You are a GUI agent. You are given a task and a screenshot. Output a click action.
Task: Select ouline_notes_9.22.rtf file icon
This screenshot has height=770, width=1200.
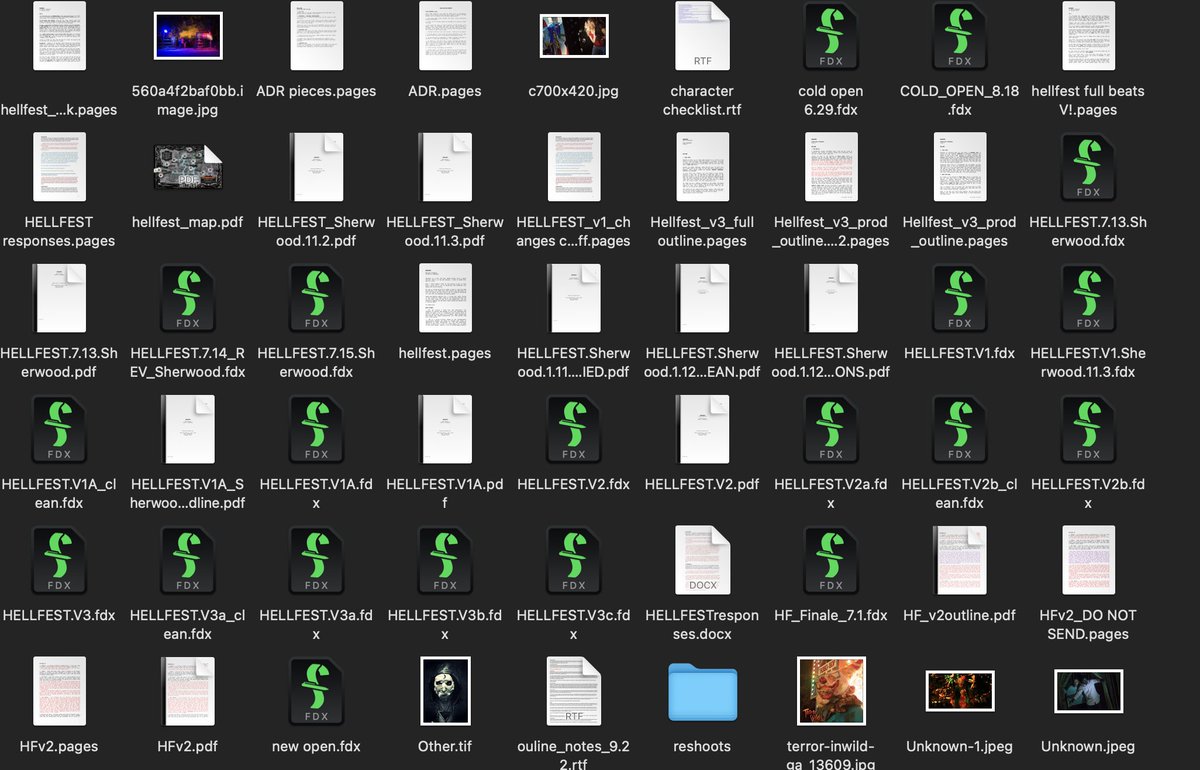[574, 691]
